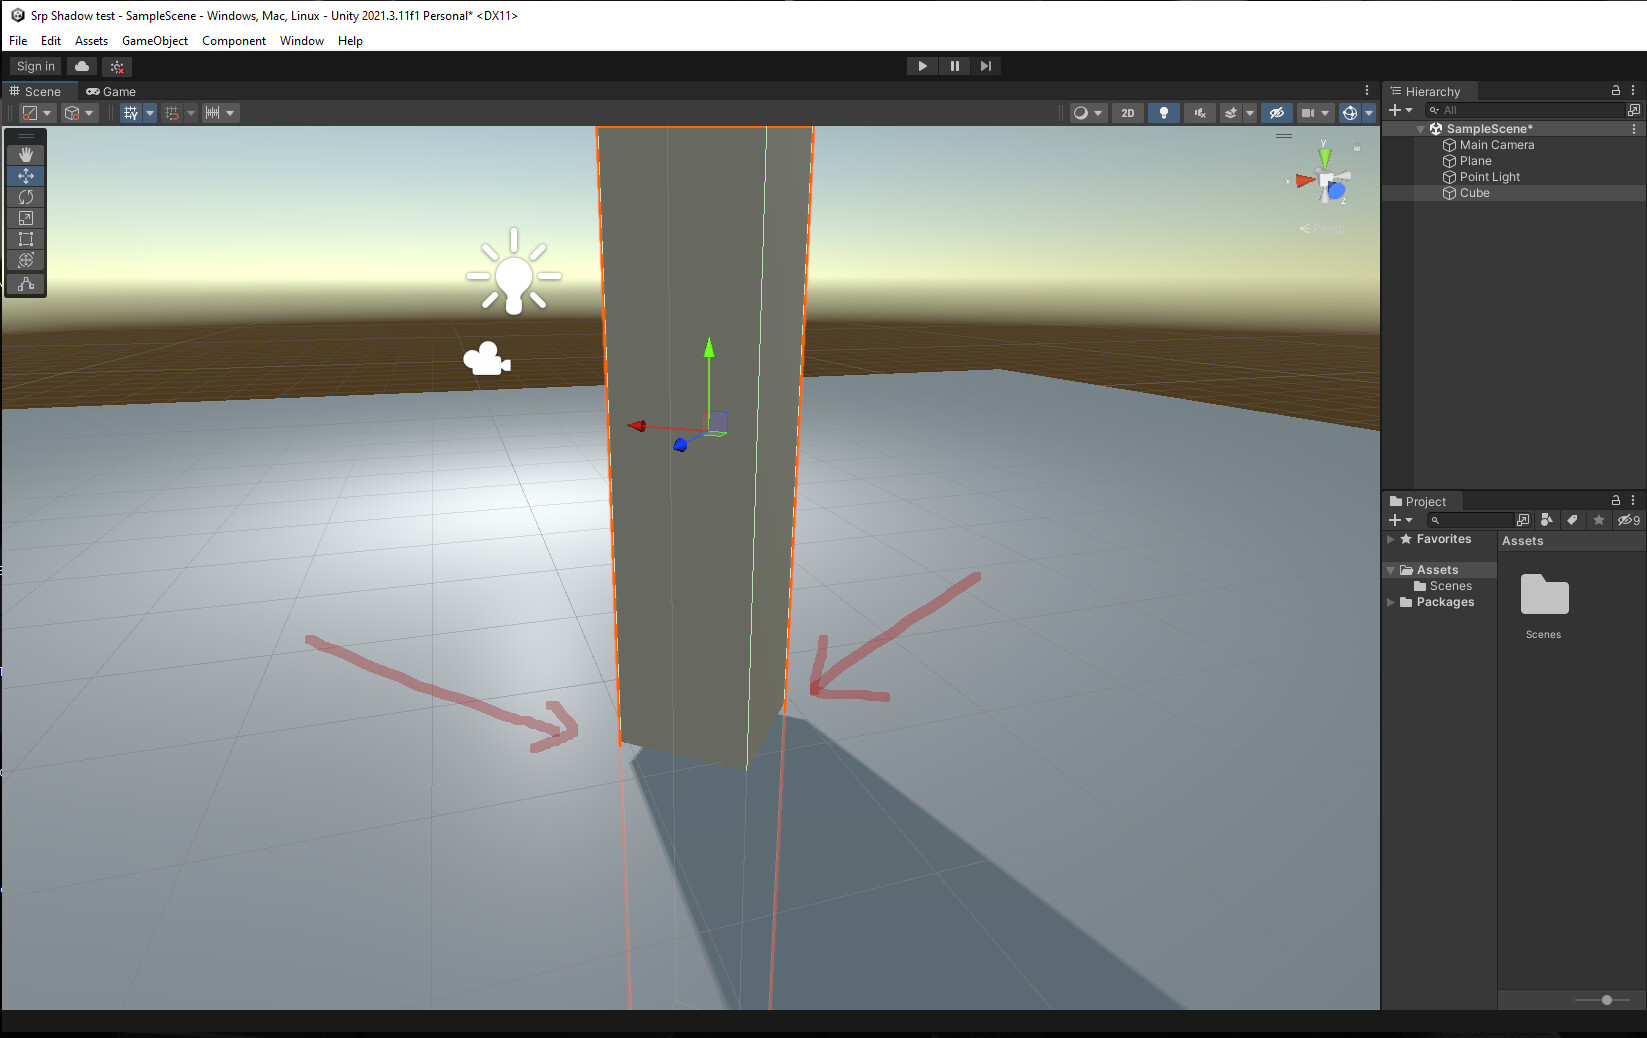Image resolution: width=1647 pixels, height=1038 pixels.
Task: Click the Sign in button
Action: (x=36, y=66)
